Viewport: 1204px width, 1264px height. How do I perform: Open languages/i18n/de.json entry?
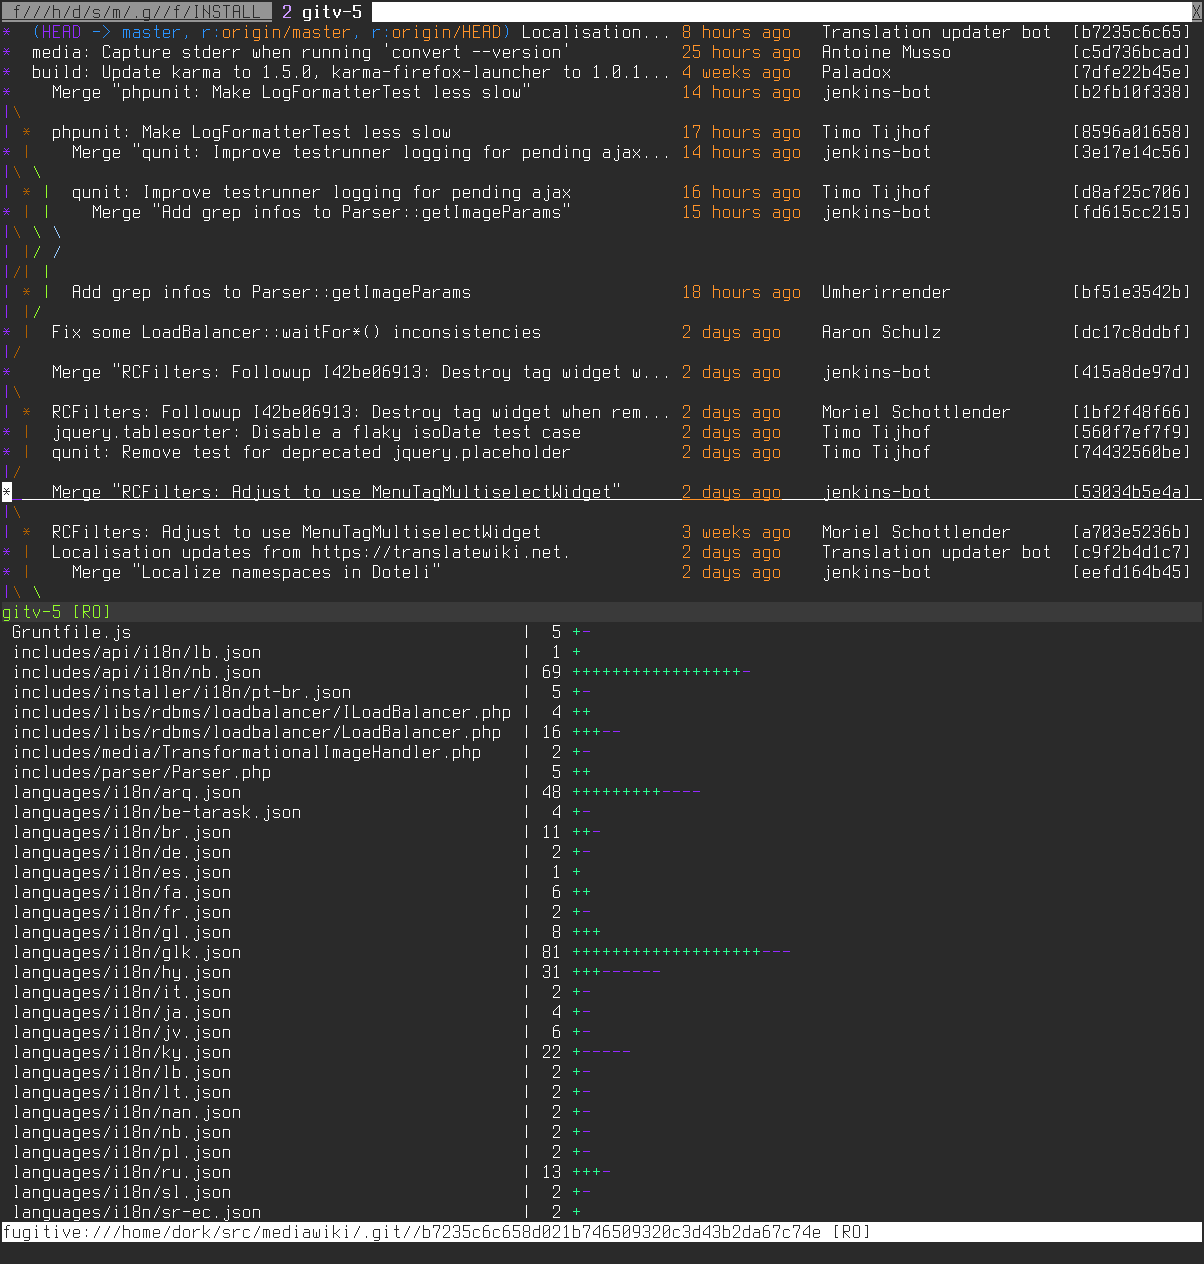point(122,852)
